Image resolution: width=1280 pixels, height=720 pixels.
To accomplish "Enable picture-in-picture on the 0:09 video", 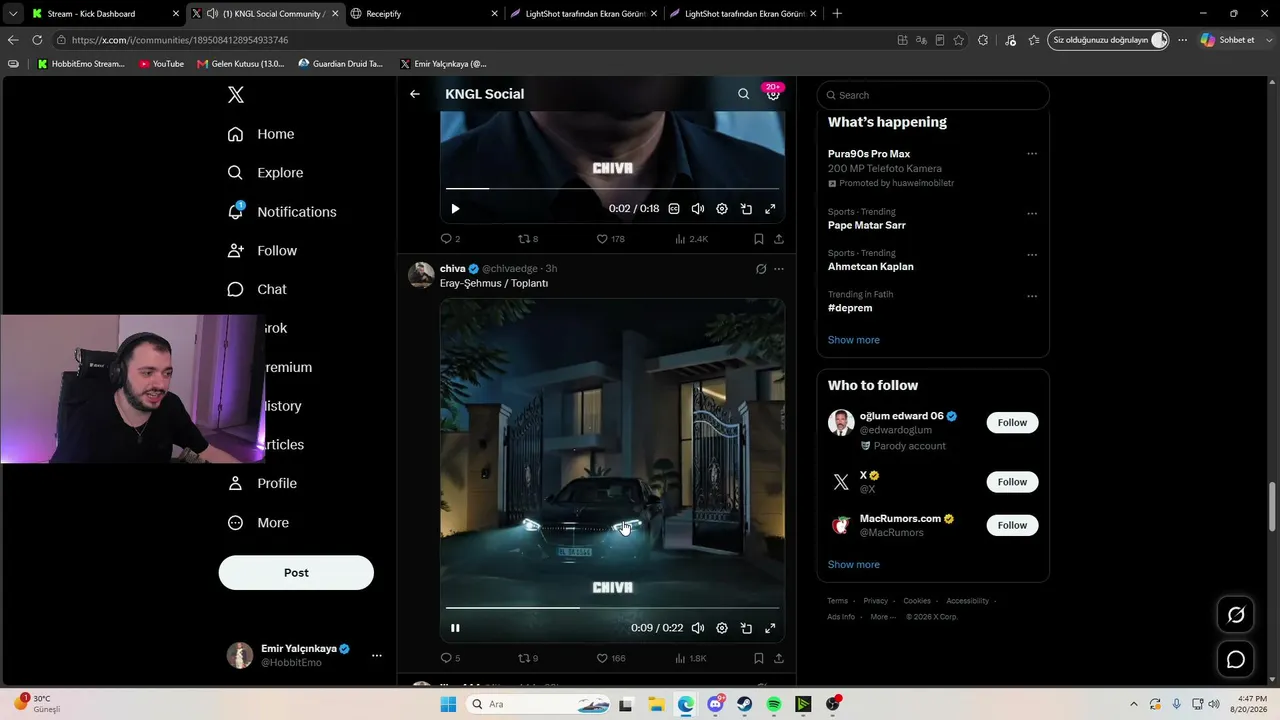I will 746,628.
